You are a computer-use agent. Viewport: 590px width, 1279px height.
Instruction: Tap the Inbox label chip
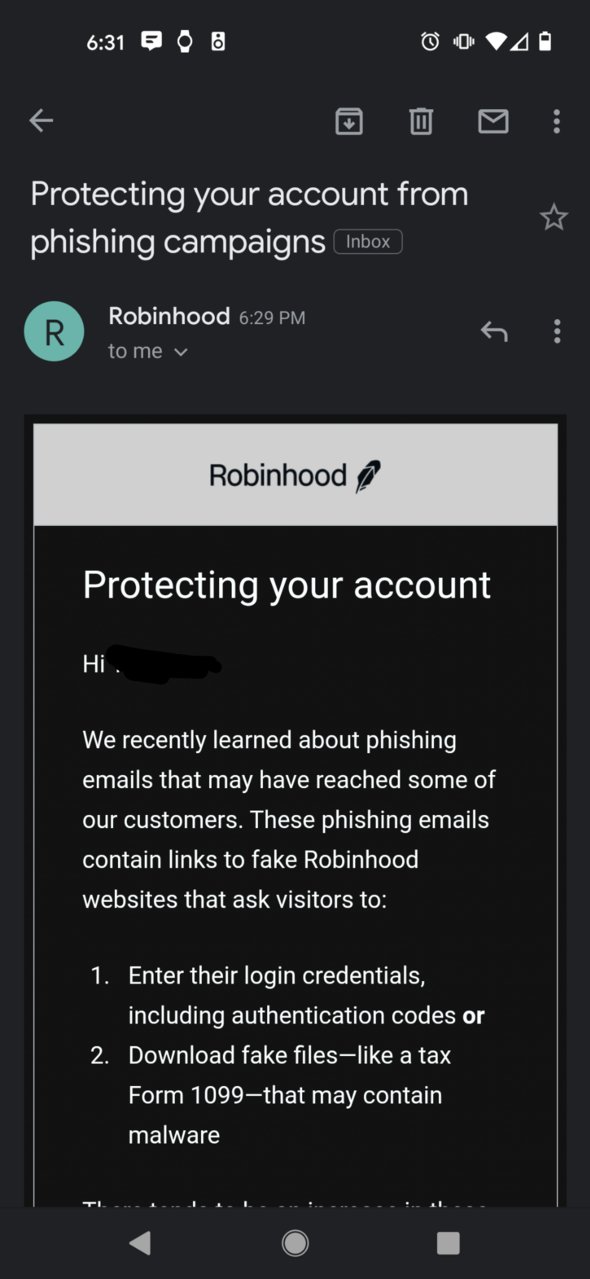click(368, 241)
